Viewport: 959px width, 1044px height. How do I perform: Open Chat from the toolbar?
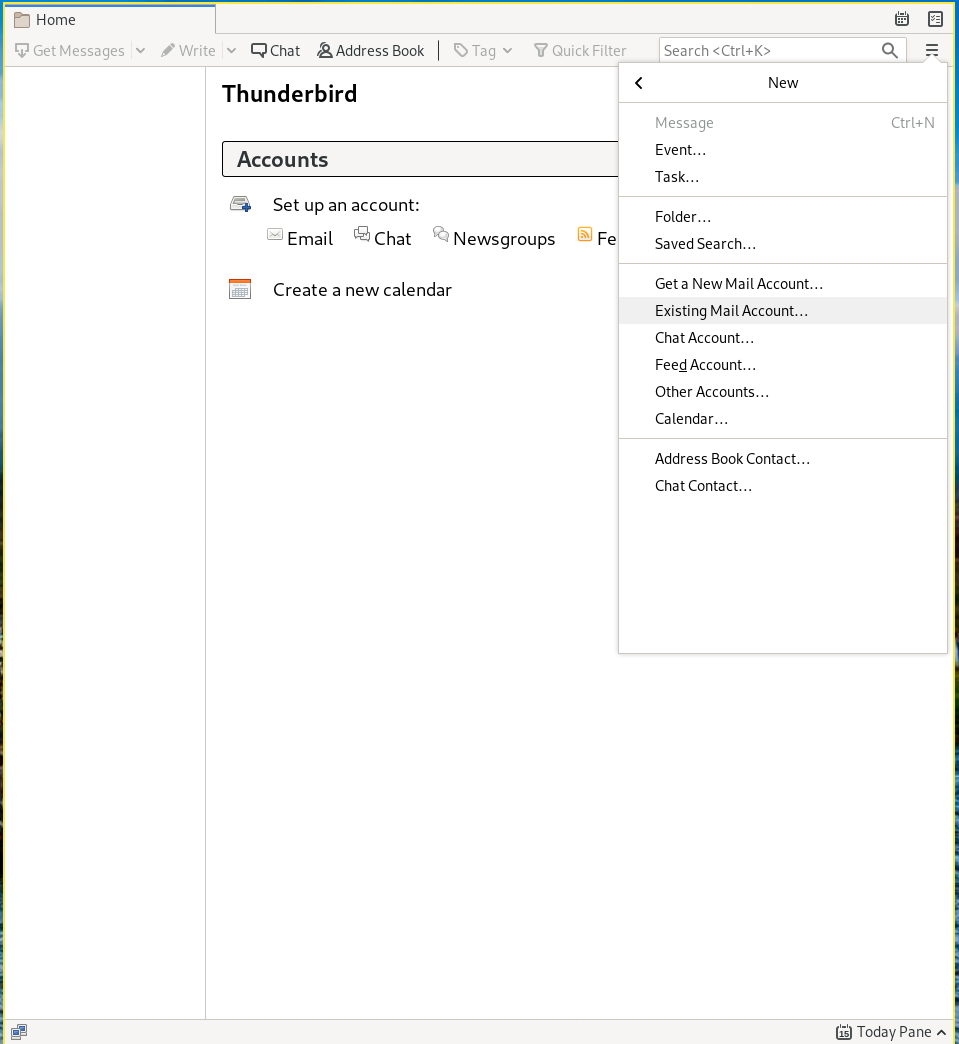[275, 50]
